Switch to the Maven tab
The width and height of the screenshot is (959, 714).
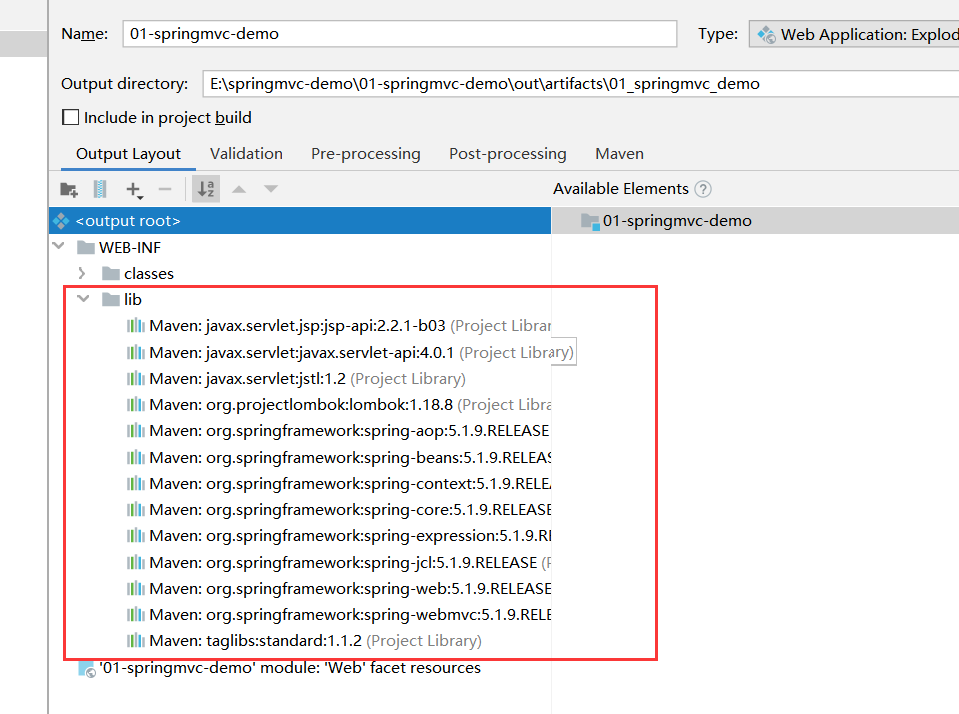[620, 154]
